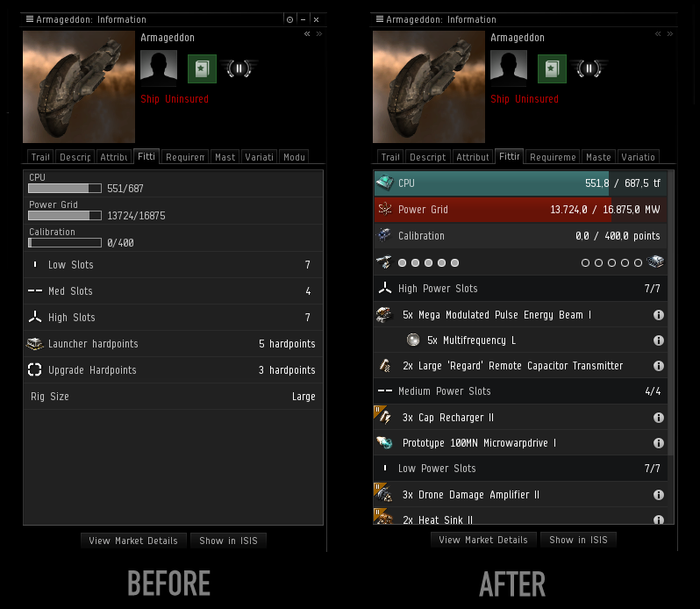700x609 pixels.
Task: Collapse the High Power Slots section
Action: 521,288
